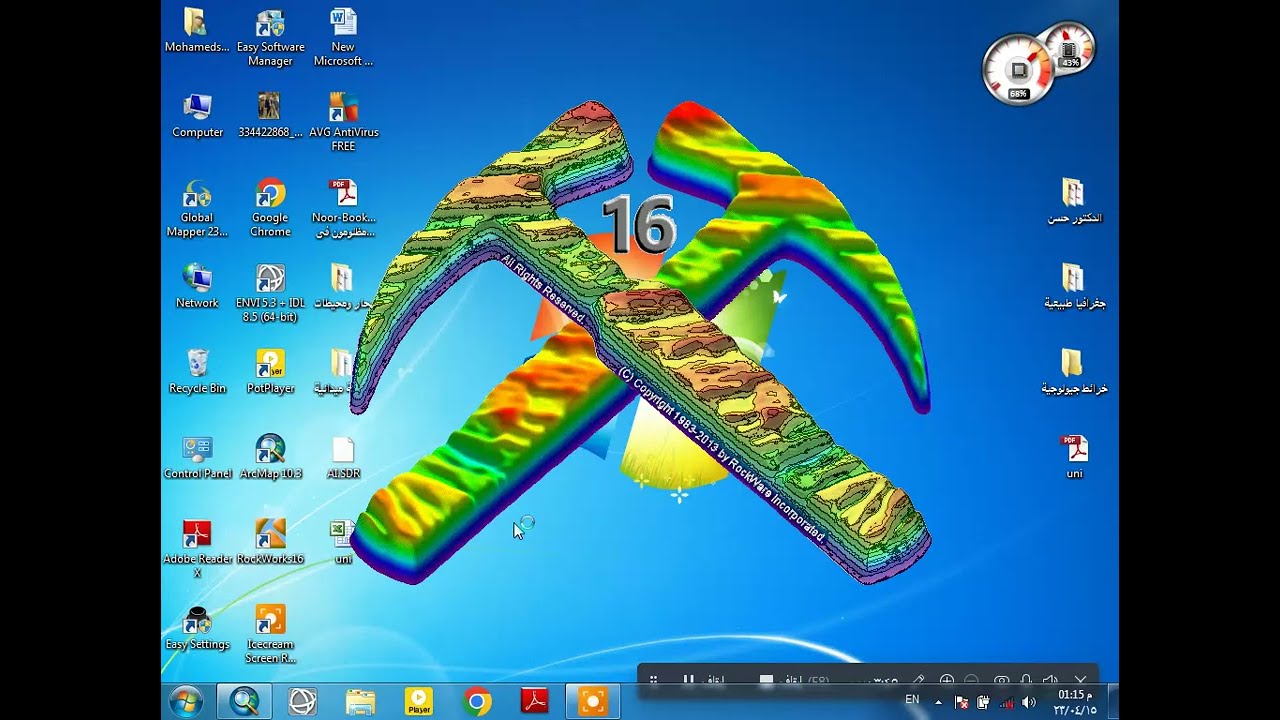Open the power plug tray icon
This screenshot has width=1280, height=720.
click(983, 702)
